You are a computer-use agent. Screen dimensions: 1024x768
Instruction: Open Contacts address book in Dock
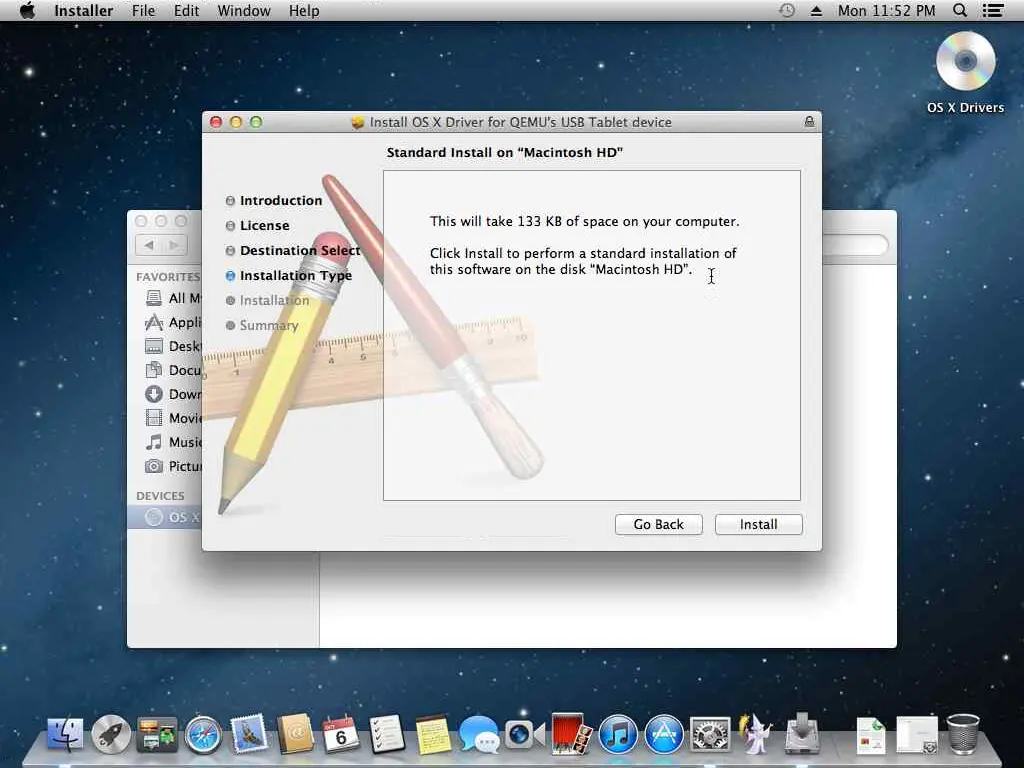[x=295, y=734]
